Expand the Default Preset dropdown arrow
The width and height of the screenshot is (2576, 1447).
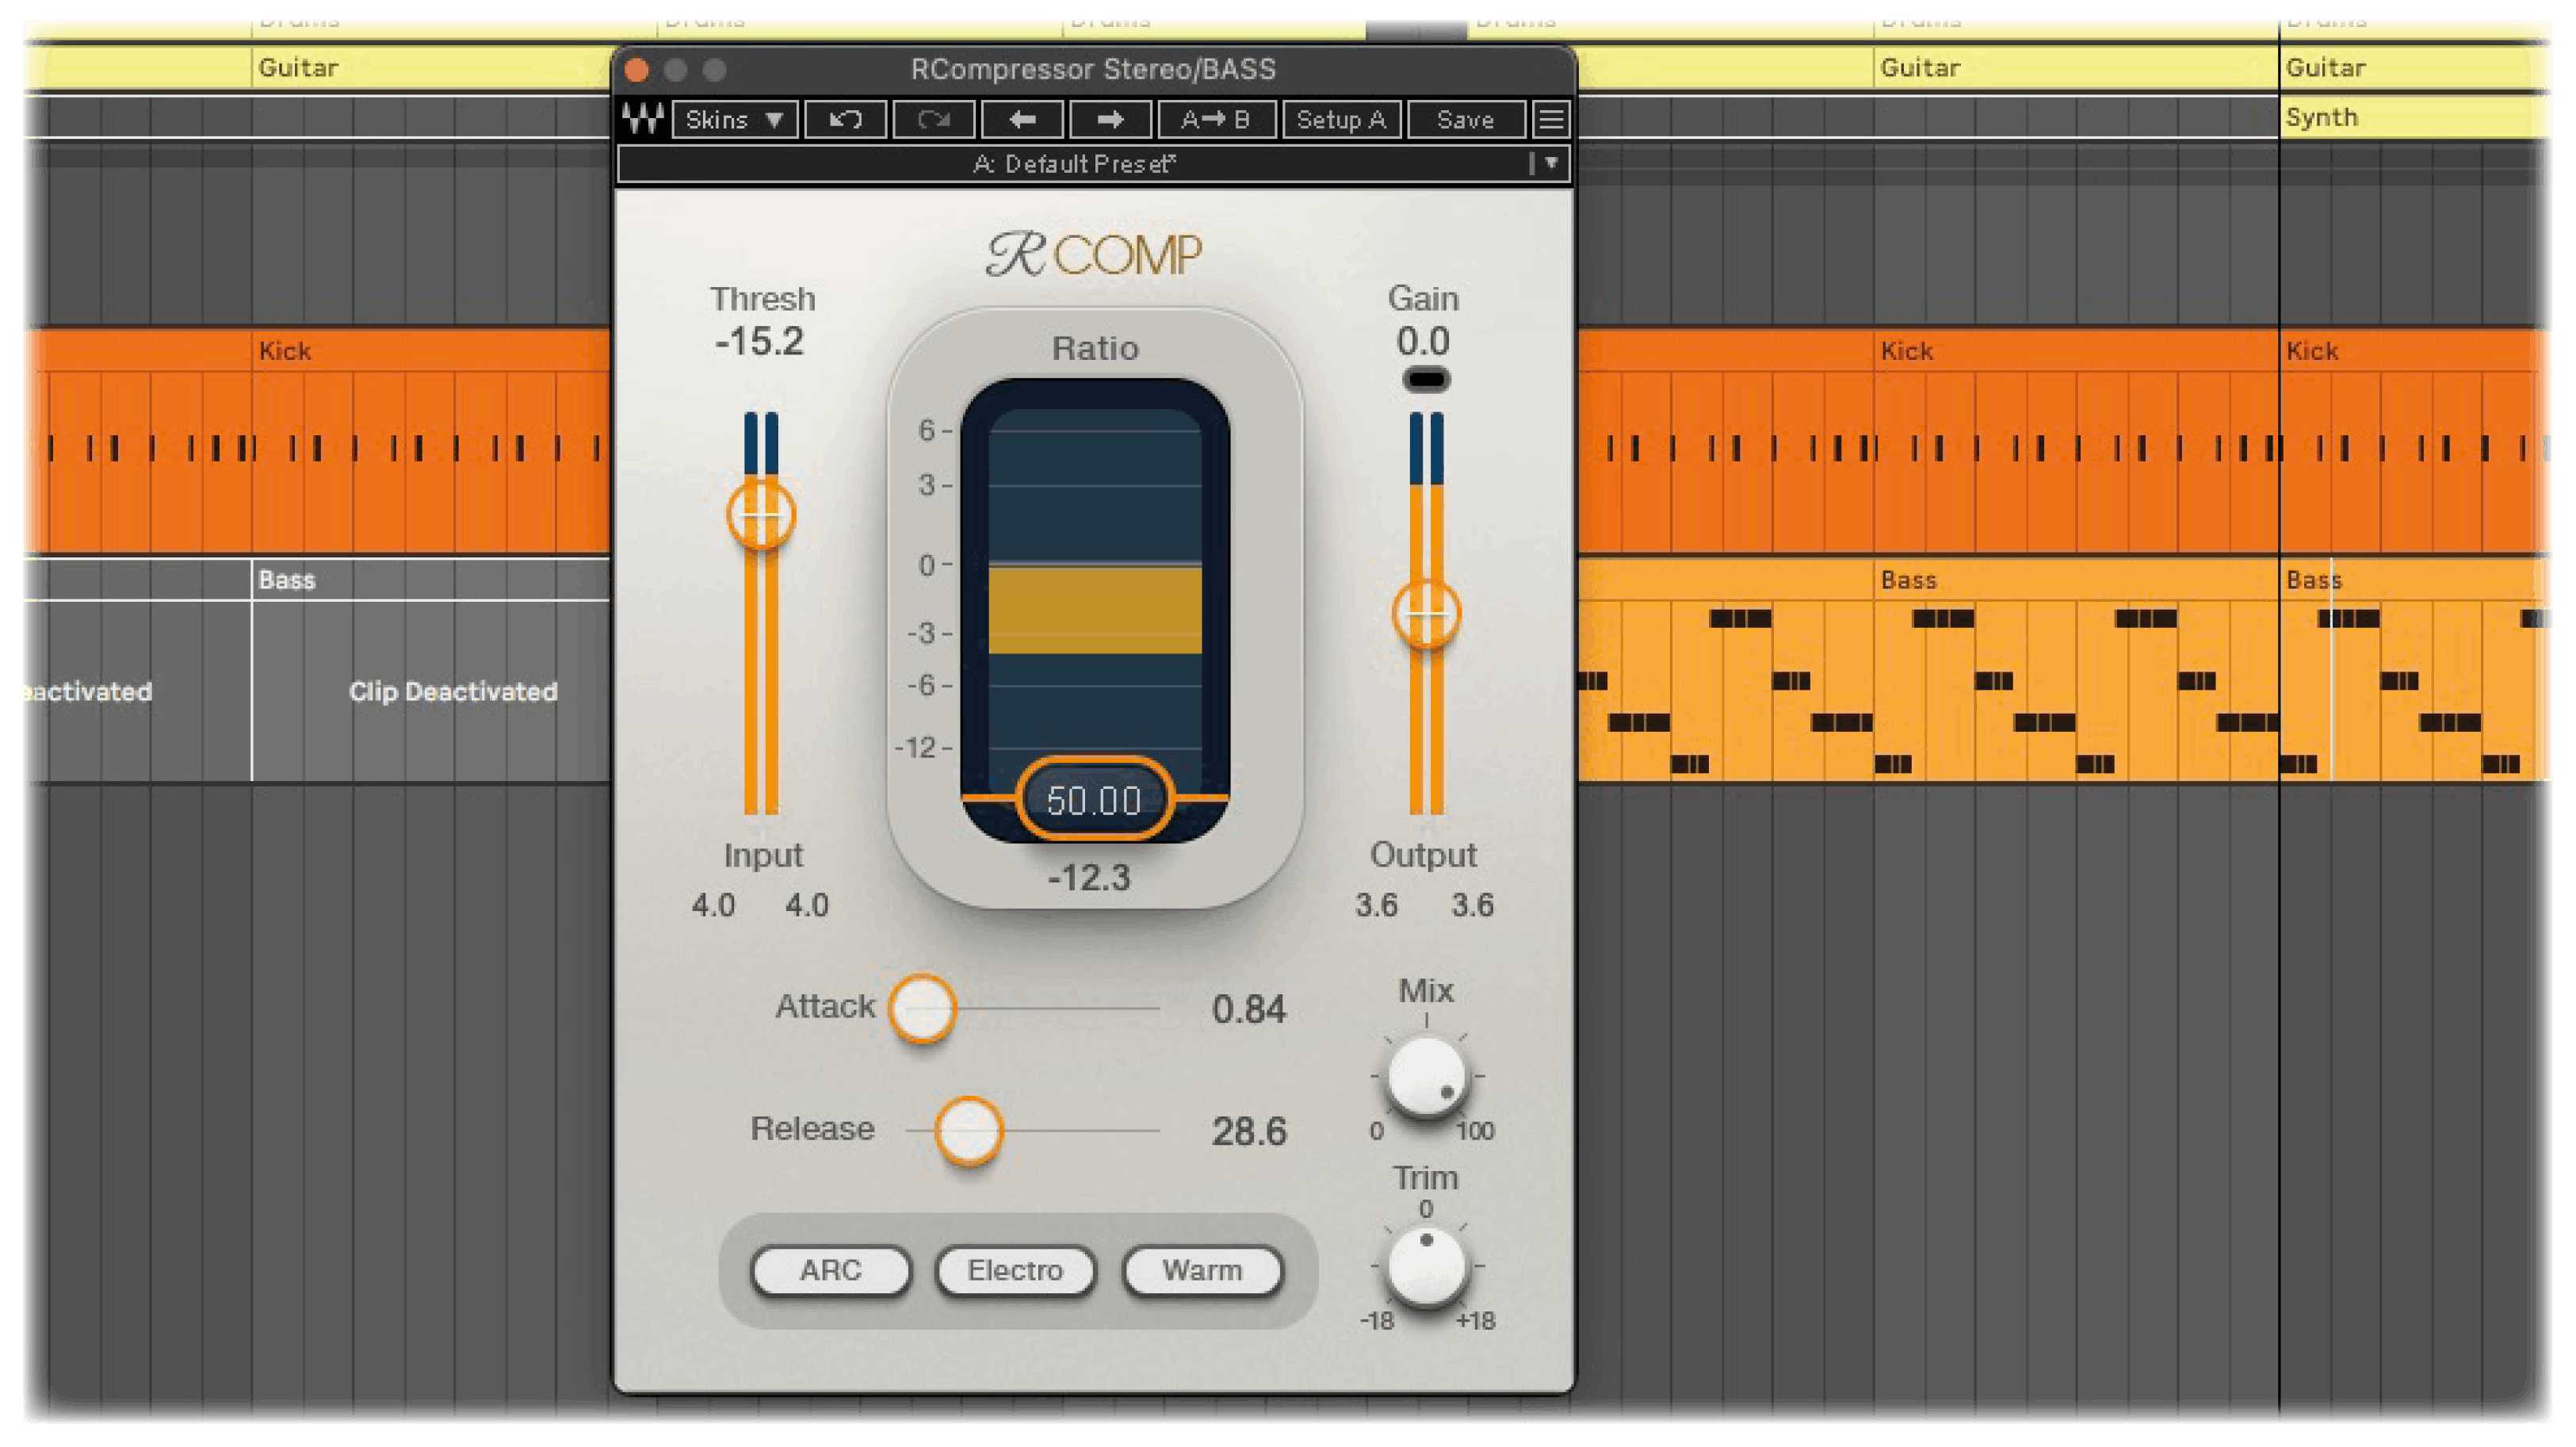(1551, 162)
